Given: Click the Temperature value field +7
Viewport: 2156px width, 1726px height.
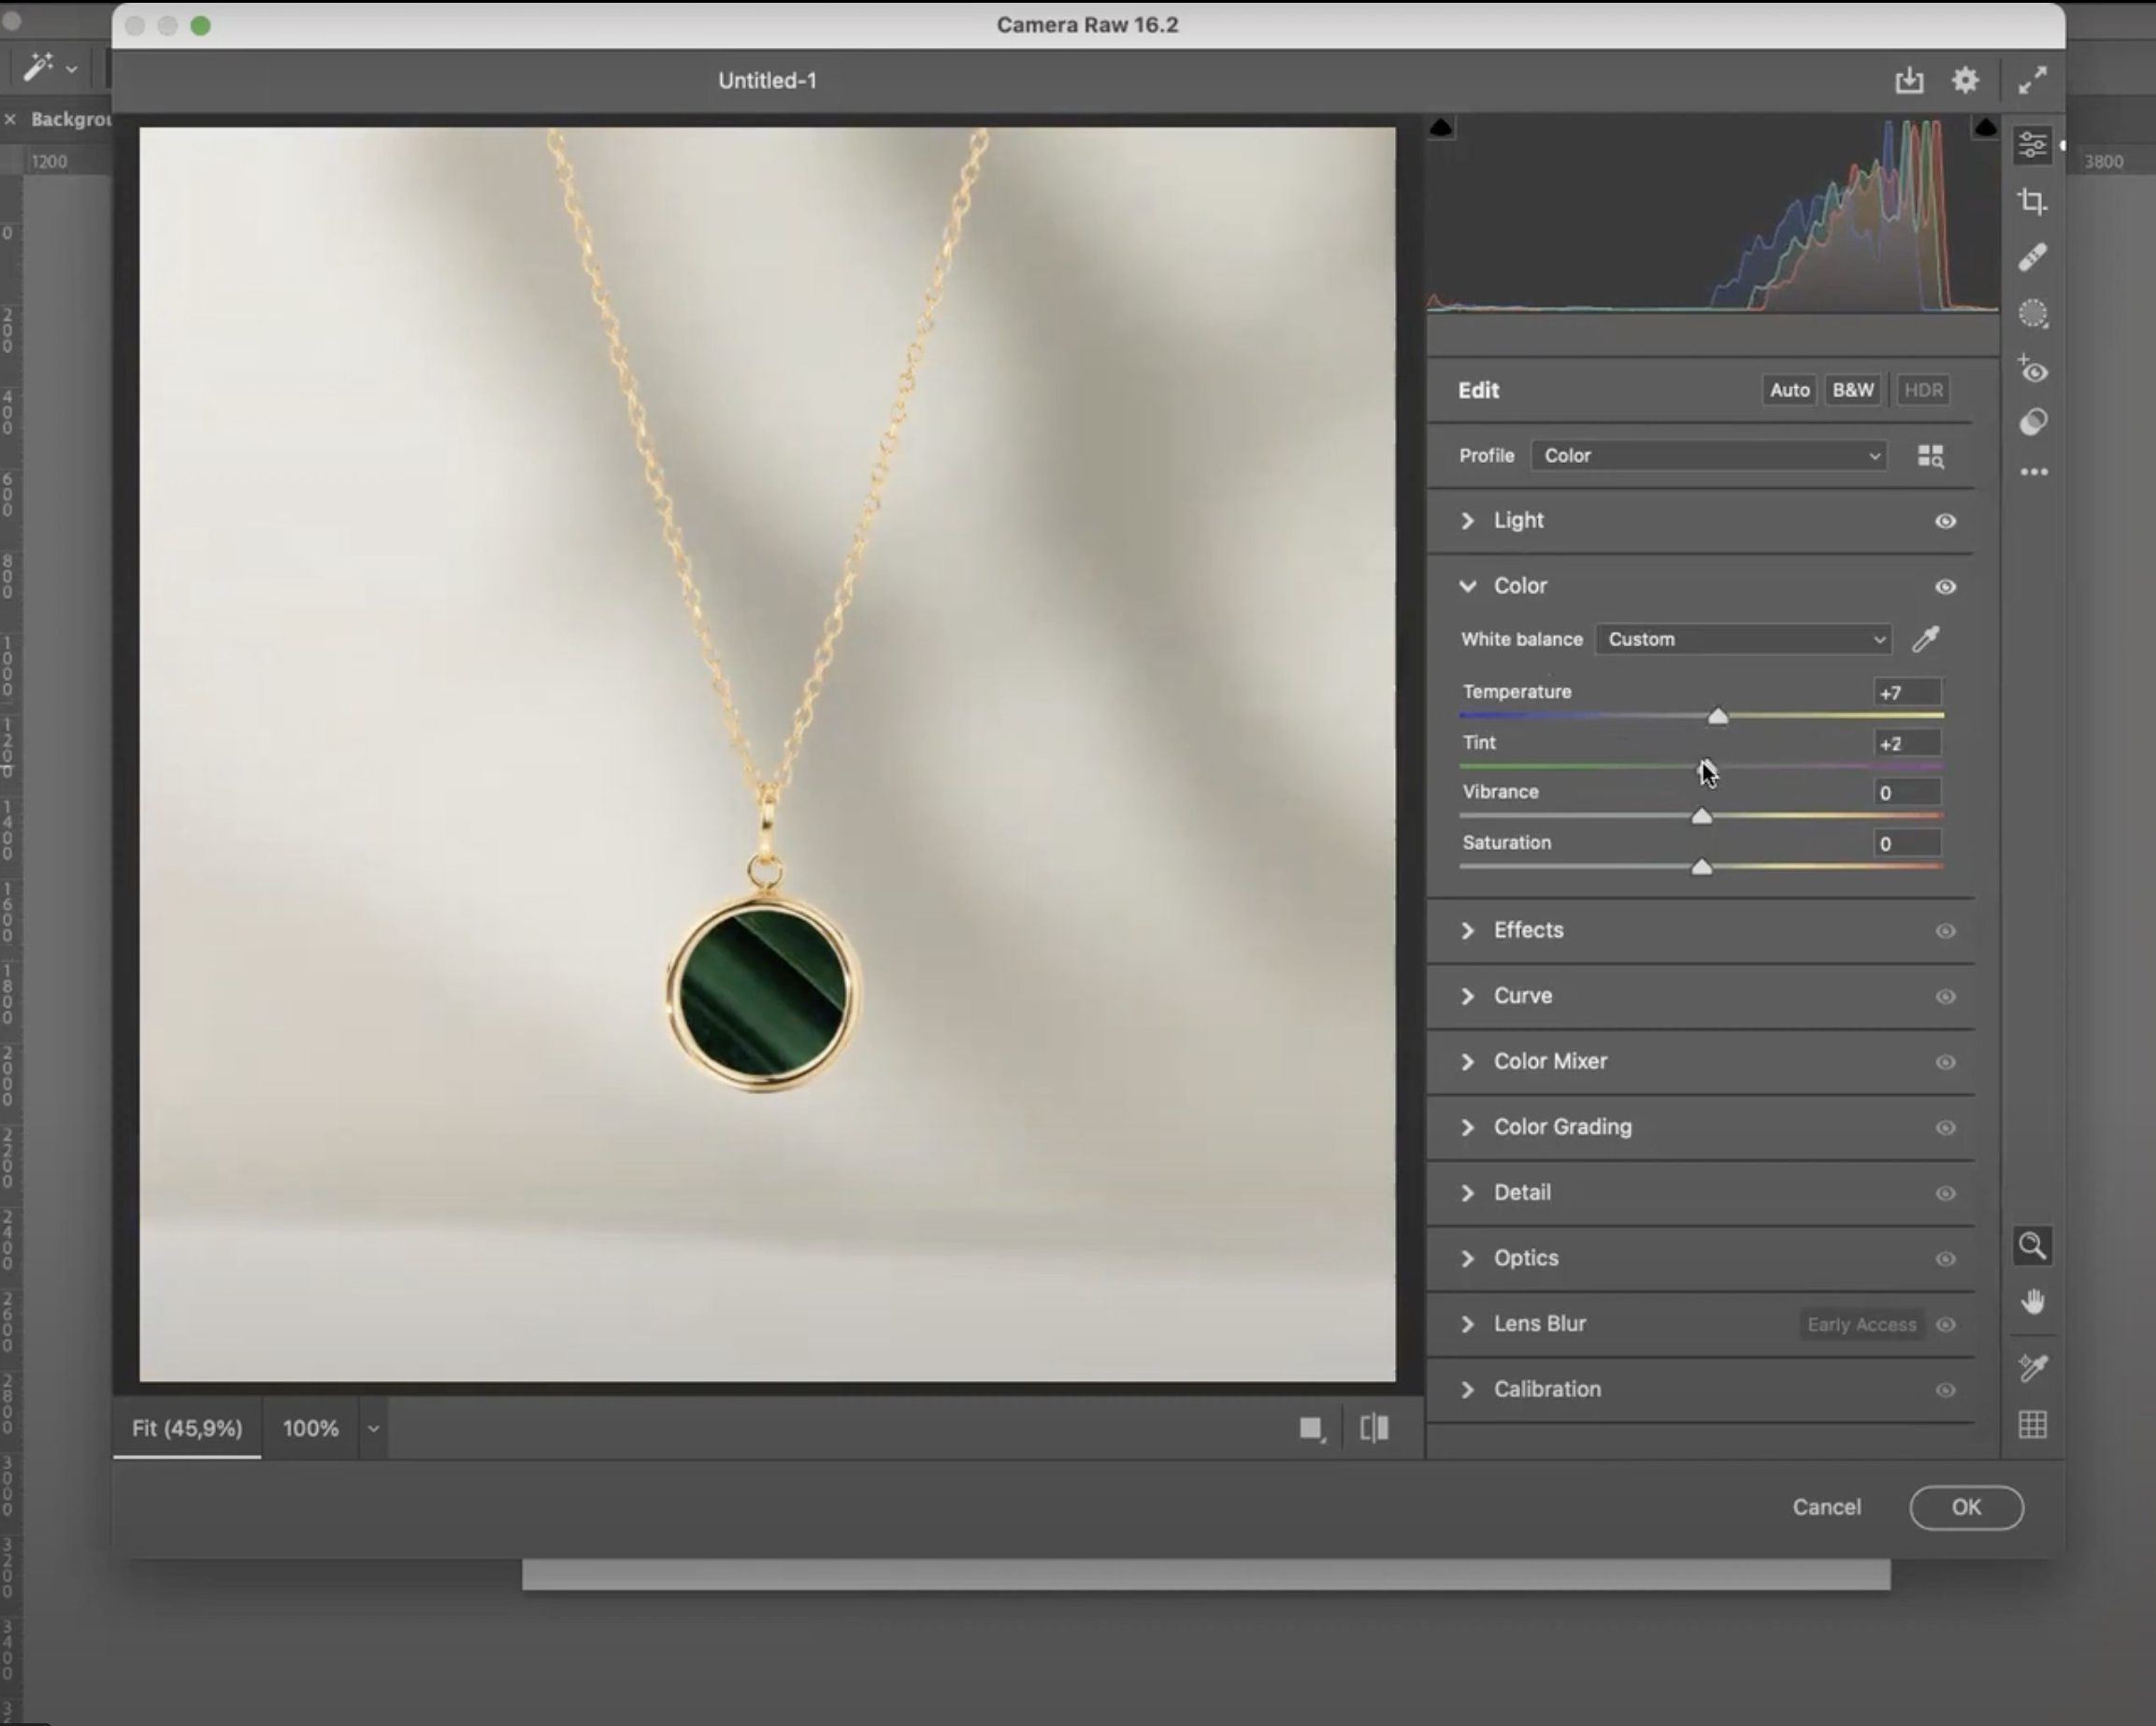Looking at the screenshot, I should coord(1907,693).
